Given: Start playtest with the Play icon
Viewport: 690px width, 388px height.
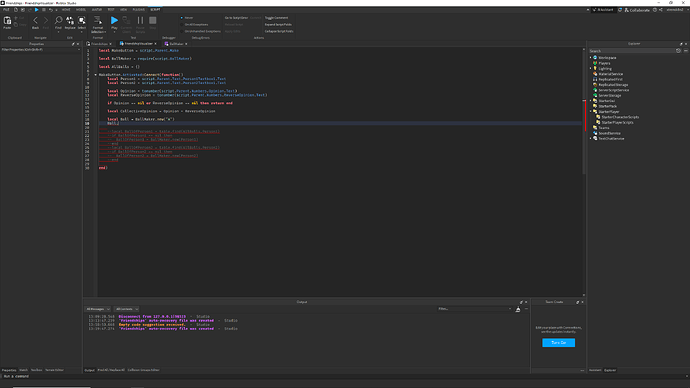Looking at the screenshot, I should [114, 20].
